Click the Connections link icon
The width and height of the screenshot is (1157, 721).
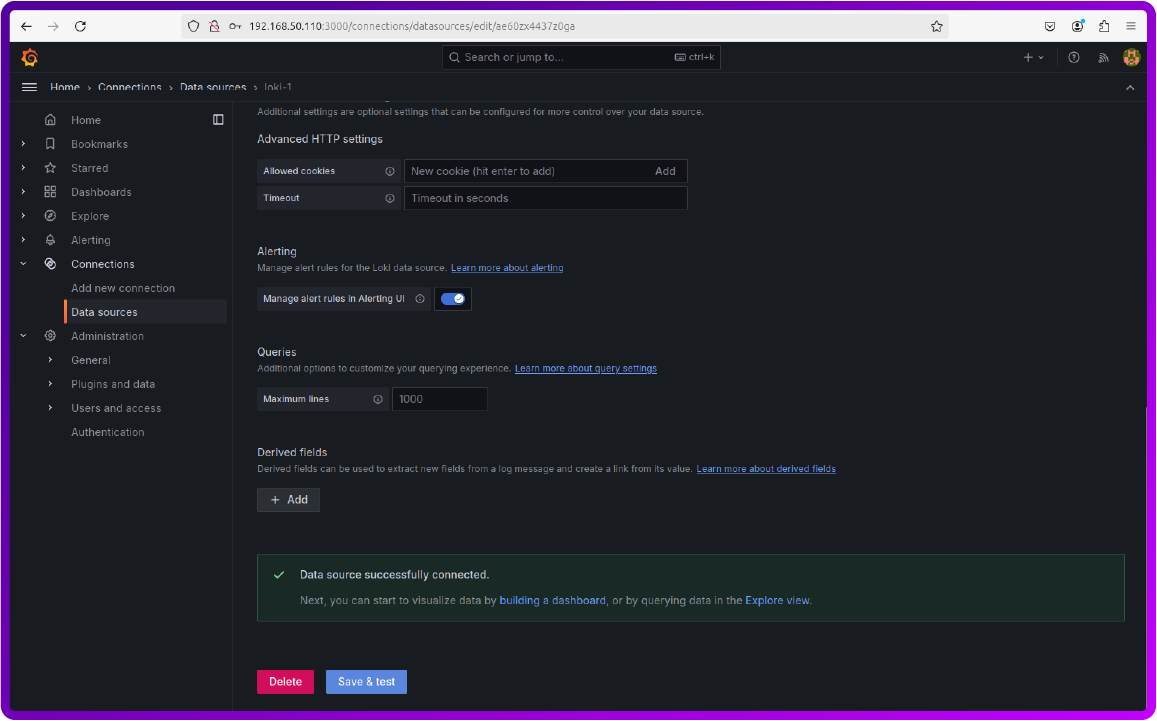click(x=50, y=264)
